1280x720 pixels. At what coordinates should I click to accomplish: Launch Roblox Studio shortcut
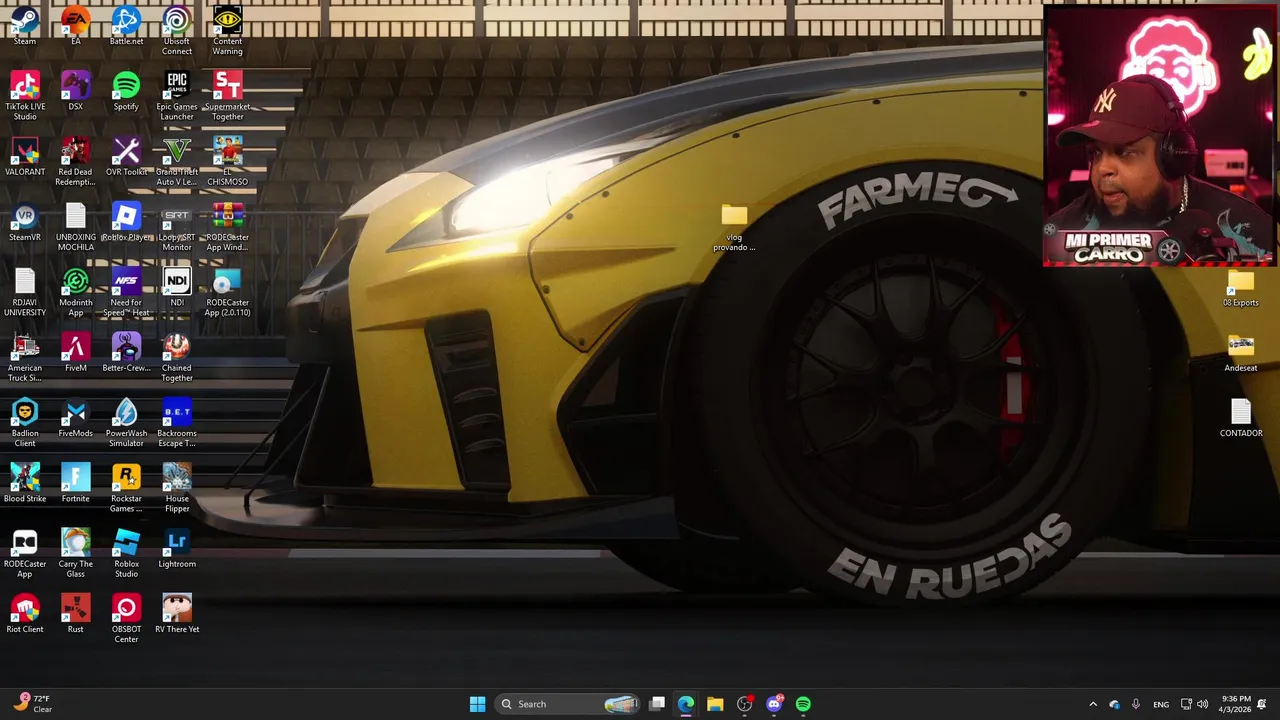(126, 553)
